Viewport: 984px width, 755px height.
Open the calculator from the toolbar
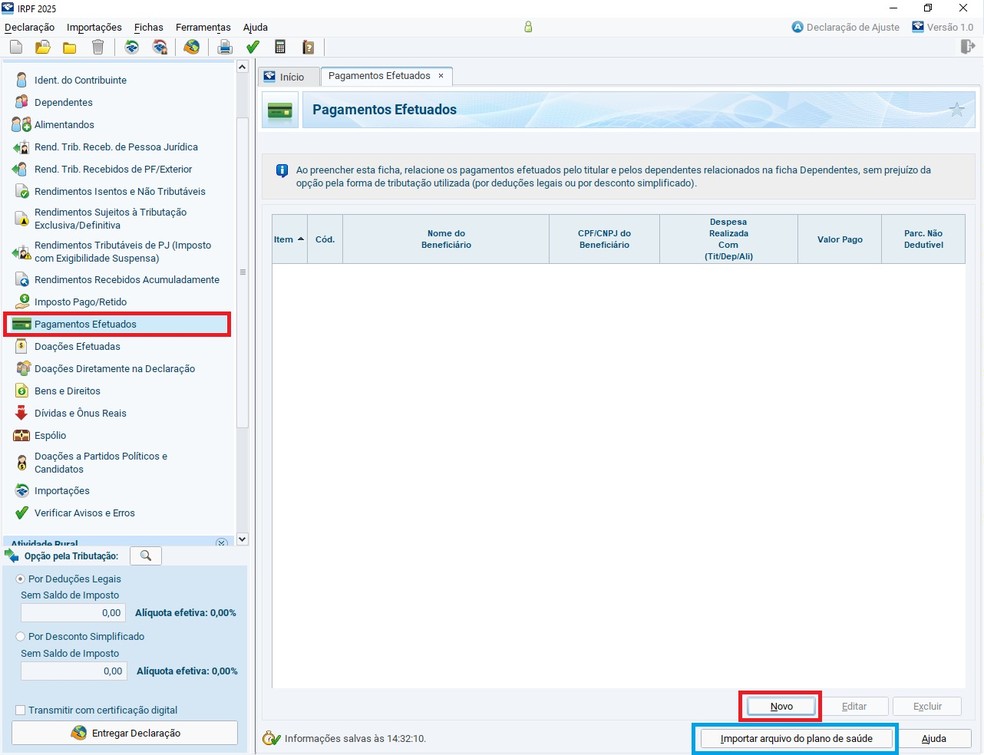[280, 47]
